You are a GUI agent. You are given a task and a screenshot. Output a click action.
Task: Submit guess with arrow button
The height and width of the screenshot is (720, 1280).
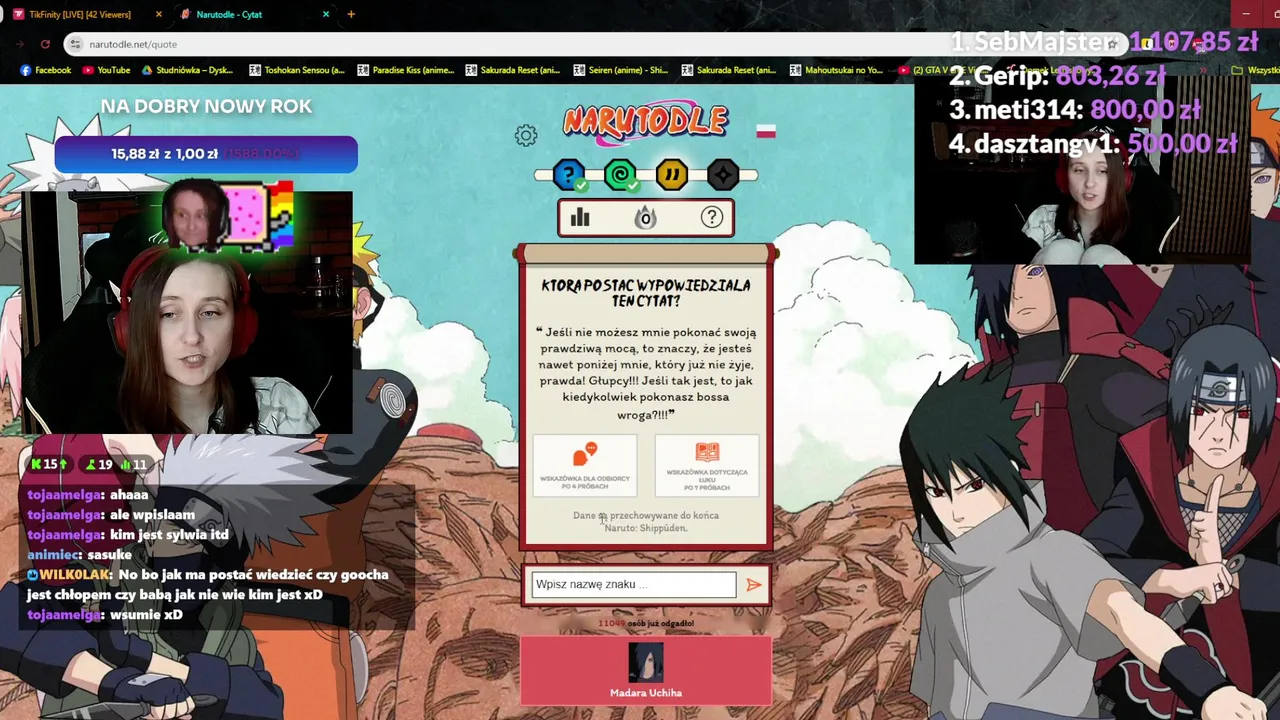753,585
